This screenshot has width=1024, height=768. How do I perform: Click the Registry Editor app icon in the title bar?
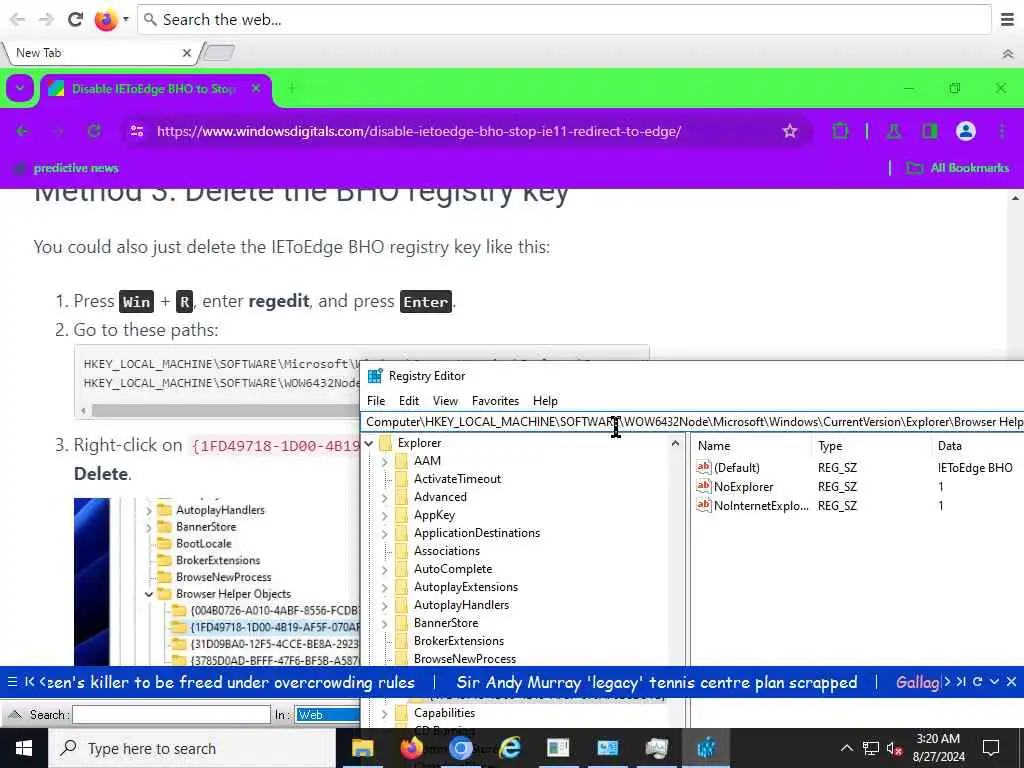(375, 376)
